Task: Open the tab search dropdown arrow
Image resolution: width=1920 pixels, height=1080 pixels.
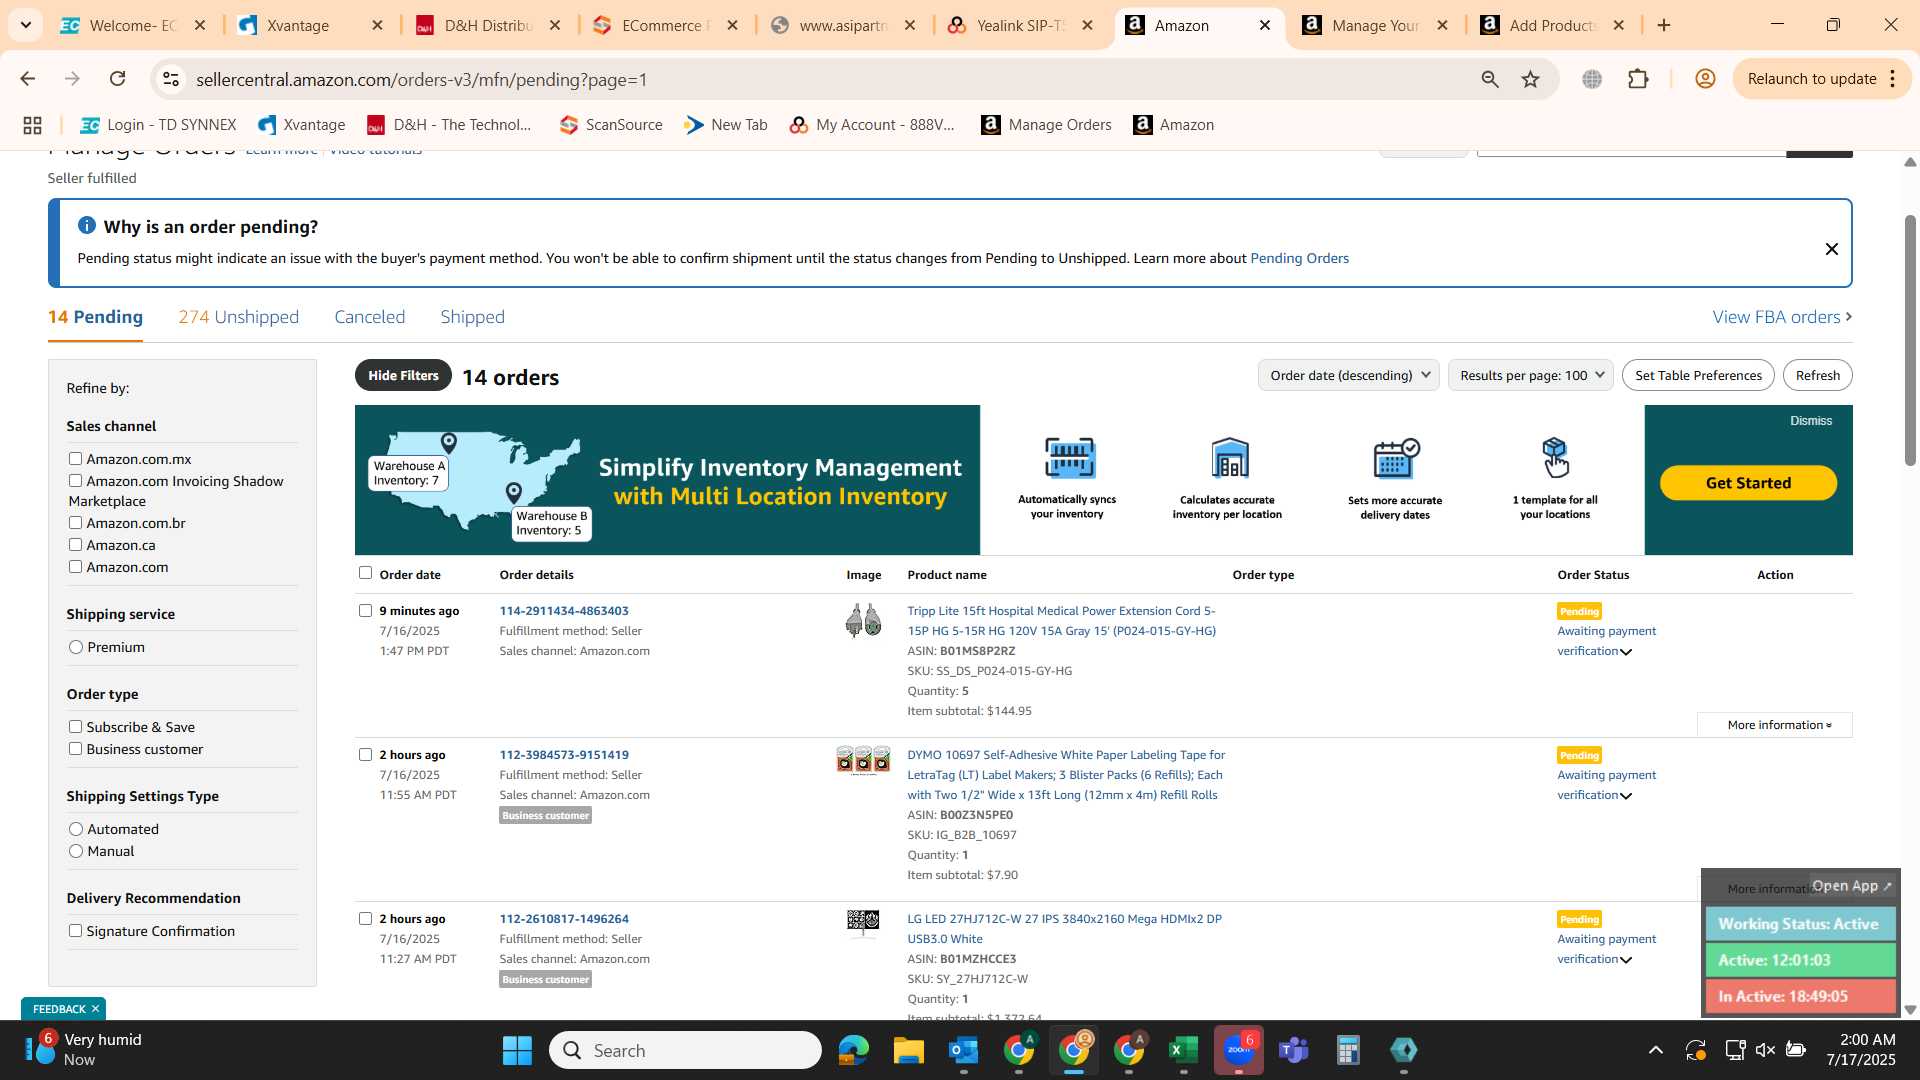Action: click(25, 25)
